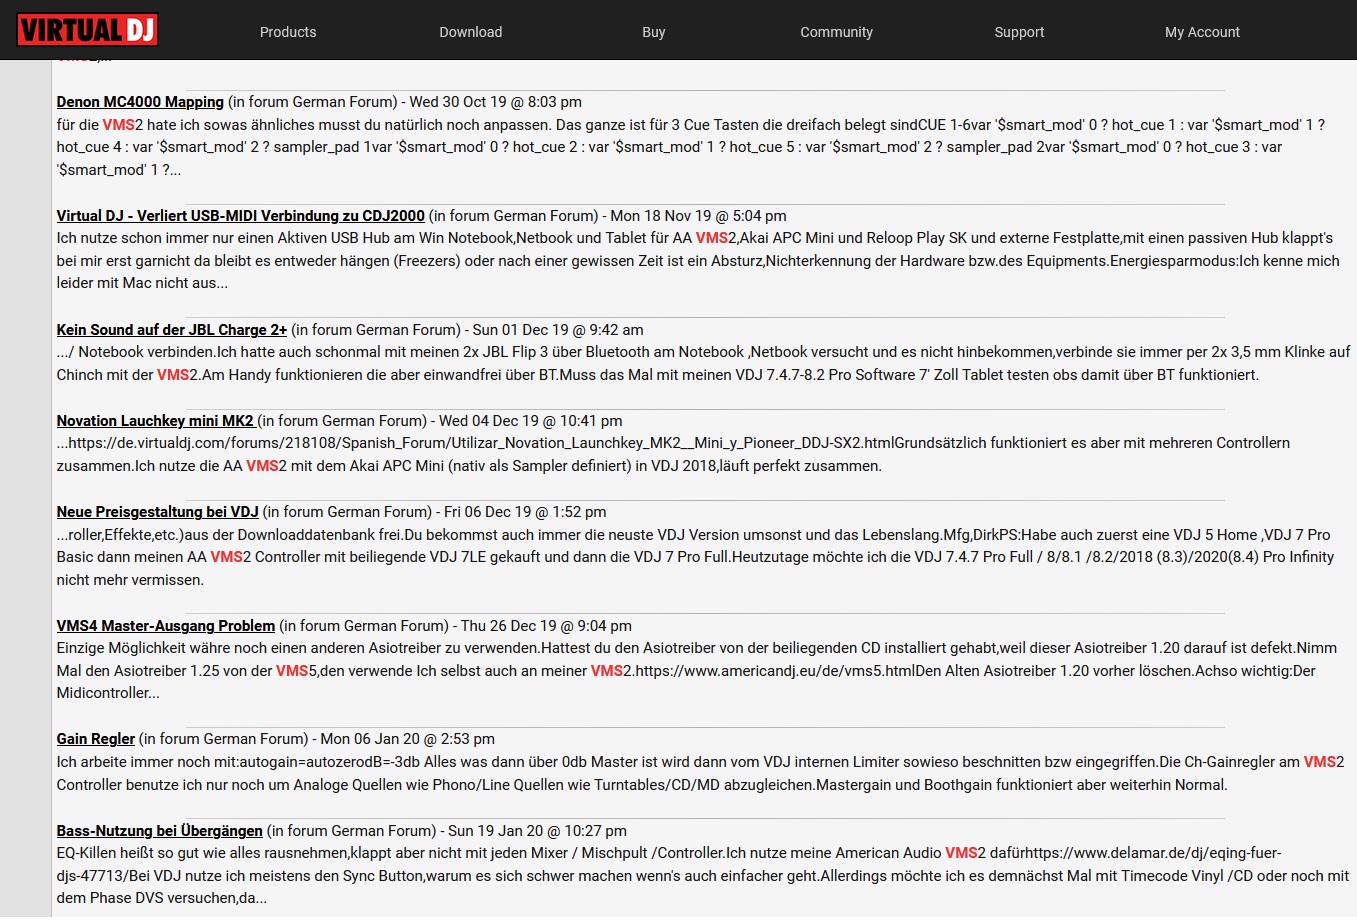The image size is (1357, 923).
Task: Open the Community menu
Action: [837, 32]
